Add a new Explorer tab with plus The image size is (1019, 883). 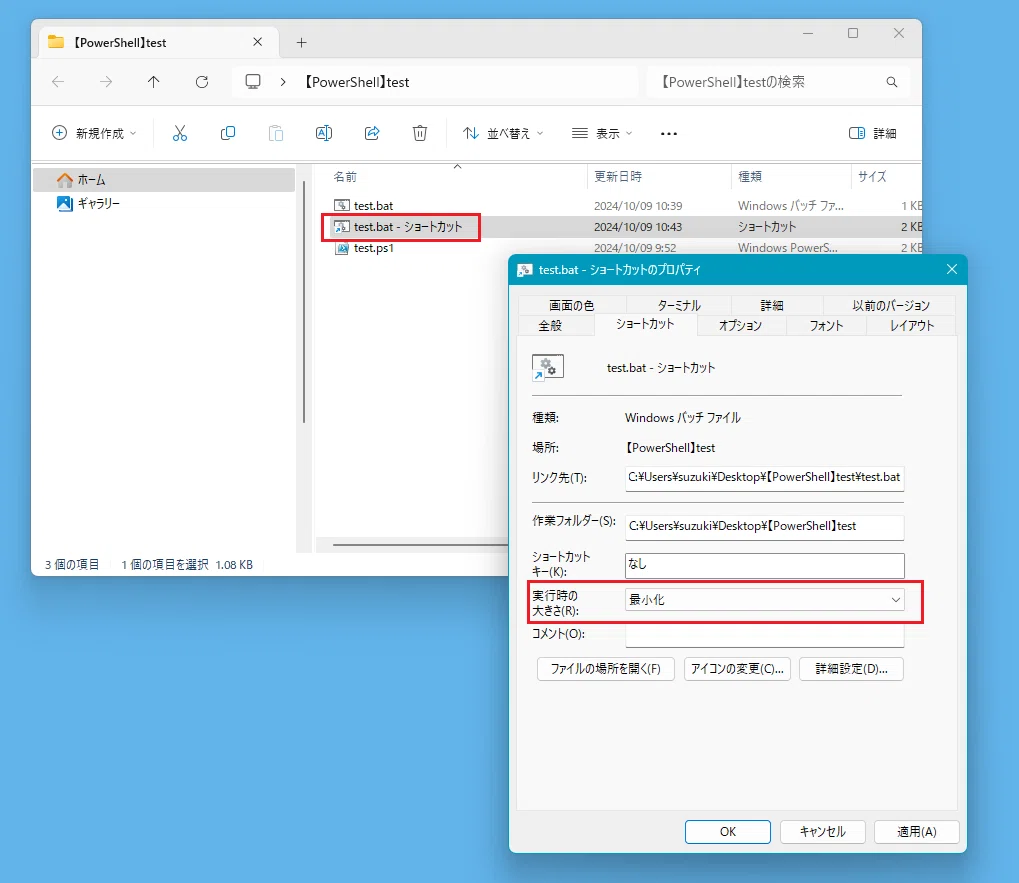[x=301, y=43]
